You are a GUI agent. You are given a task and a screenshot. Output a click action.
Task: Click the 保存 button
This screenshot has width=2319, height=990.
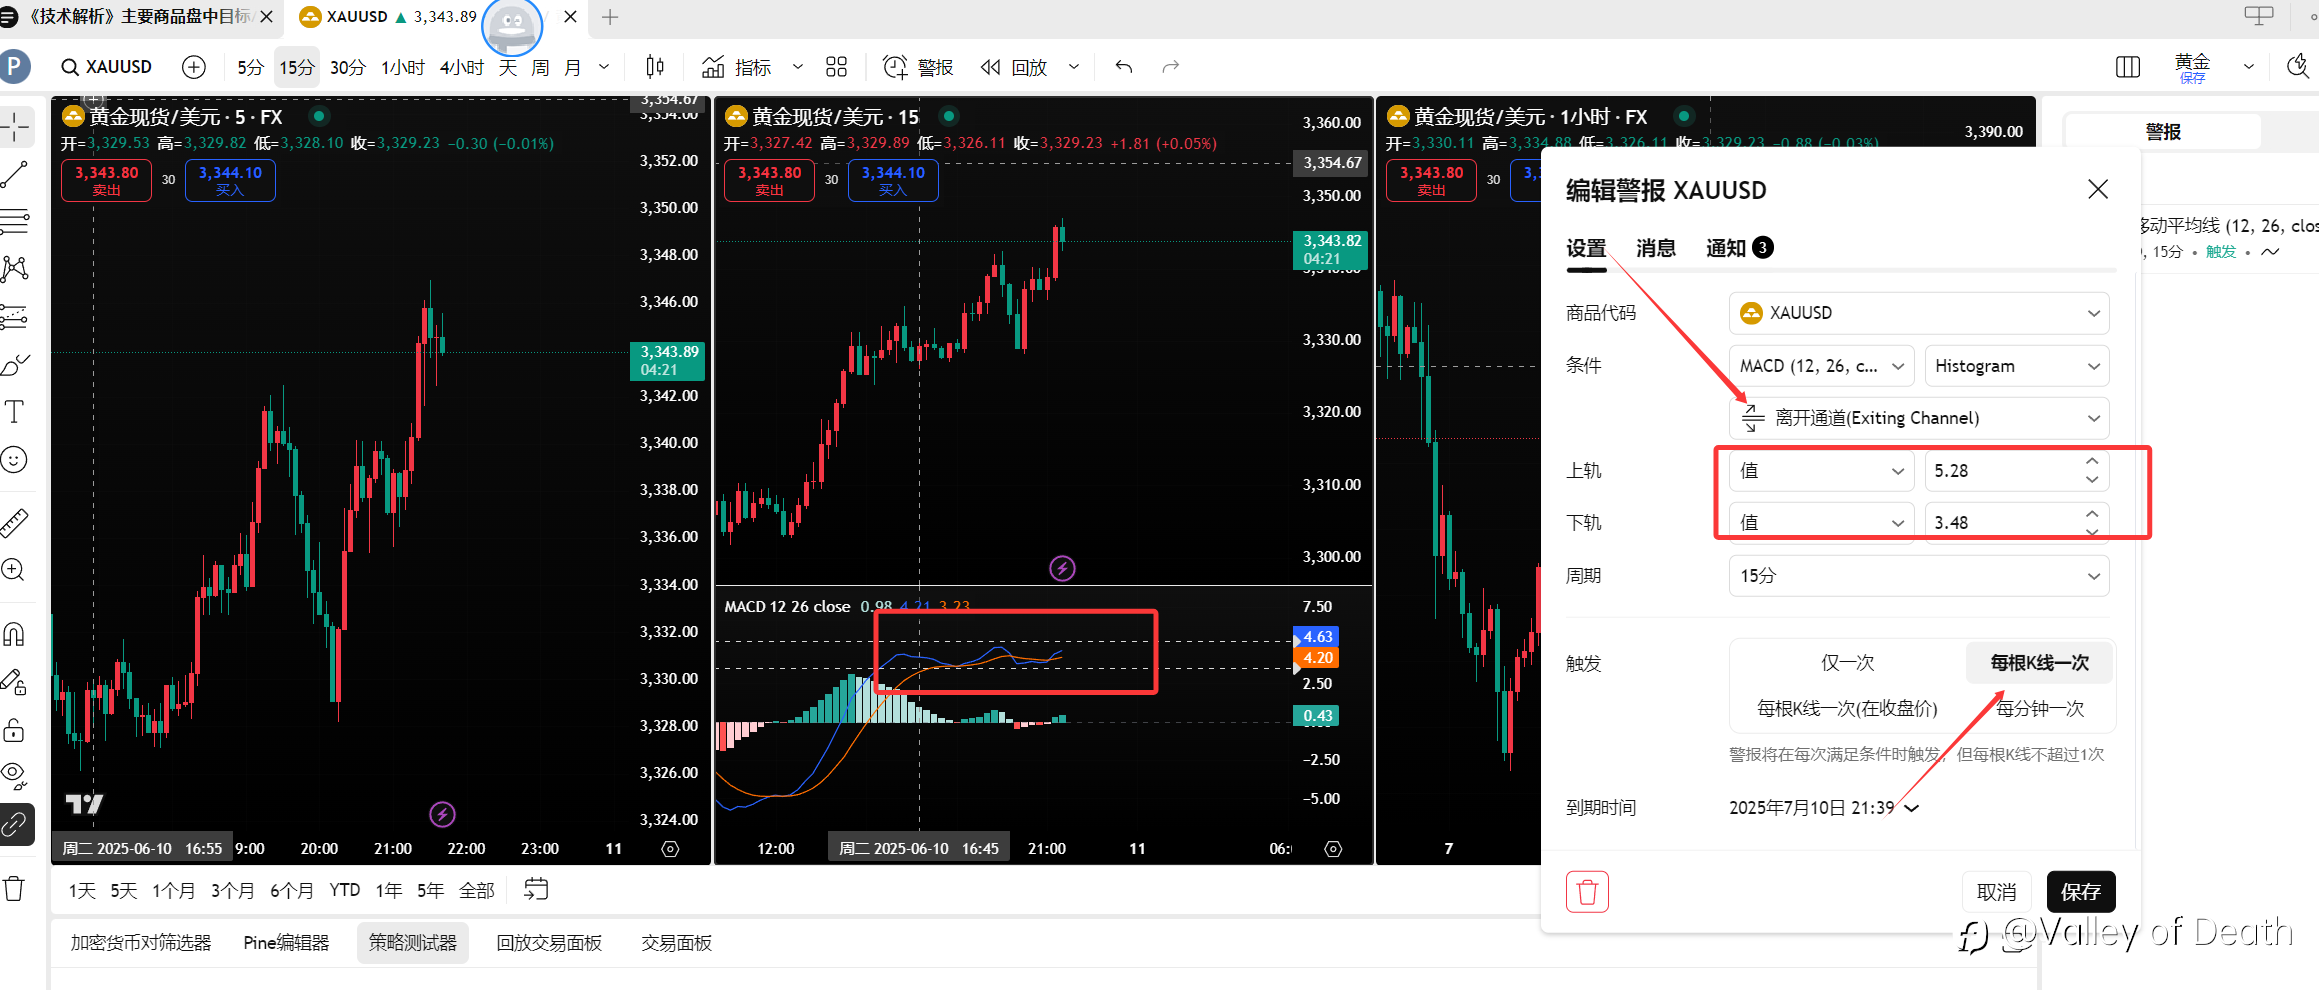tap(2081, 892)
